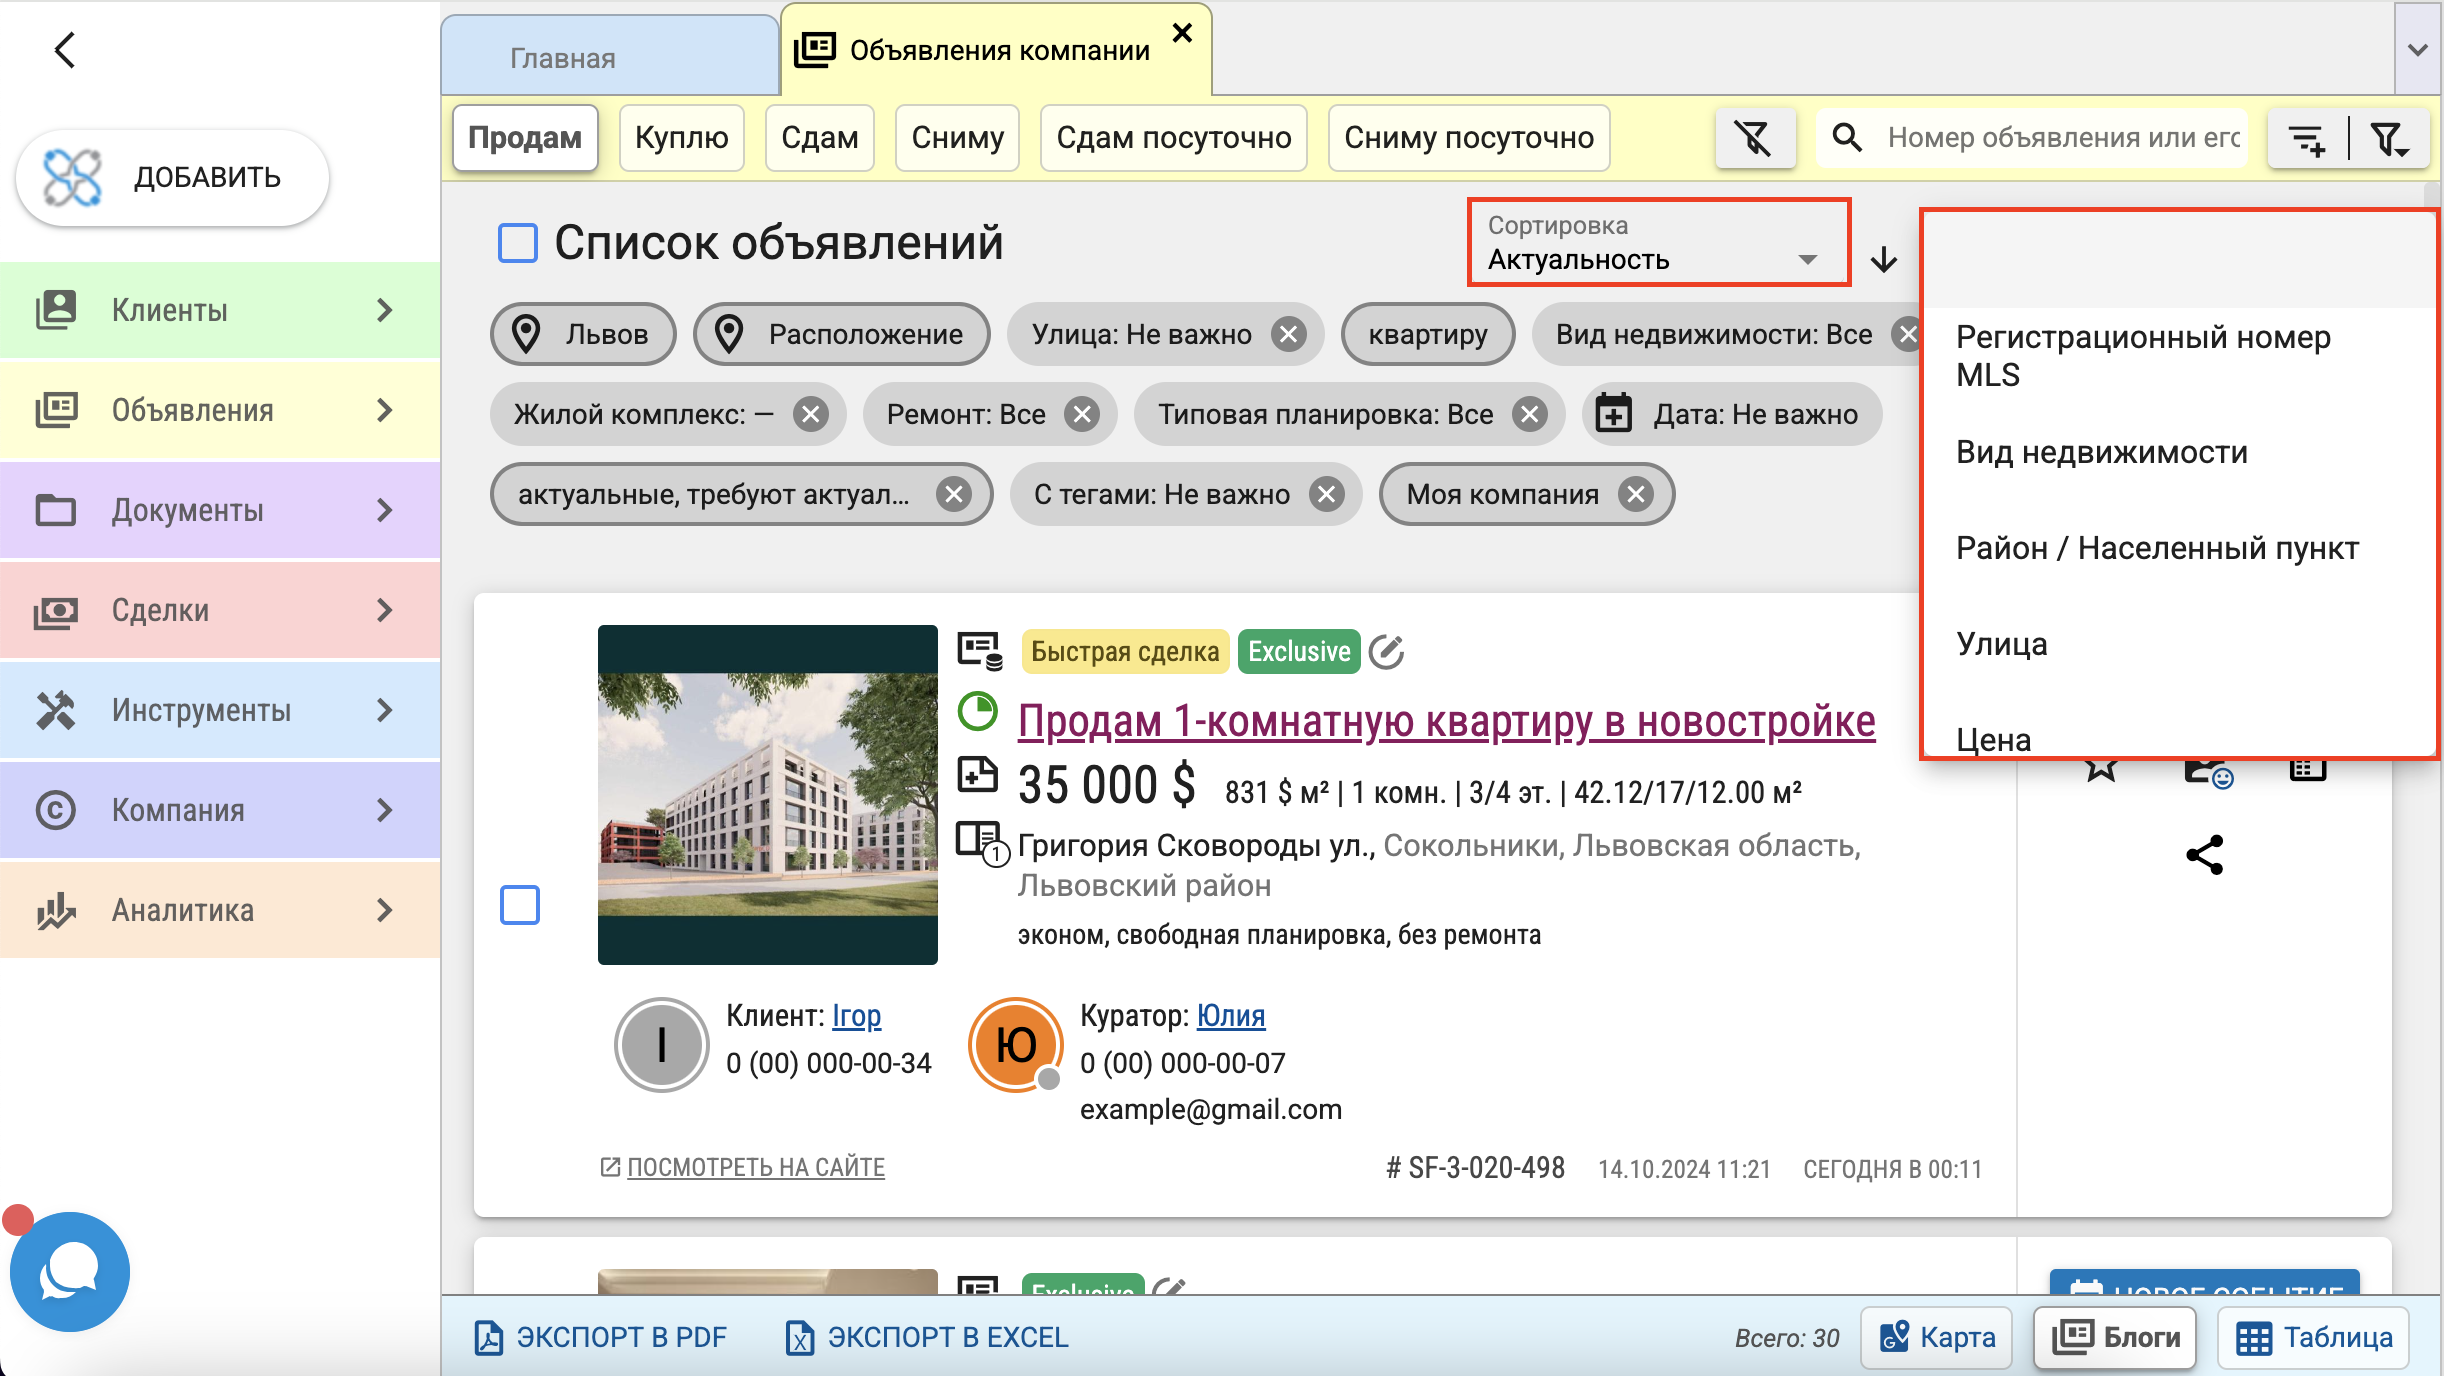Viewport: 2444px width, 1376px height.
Task: Switch to Карта view
Action: (x=1936, y=1338)
